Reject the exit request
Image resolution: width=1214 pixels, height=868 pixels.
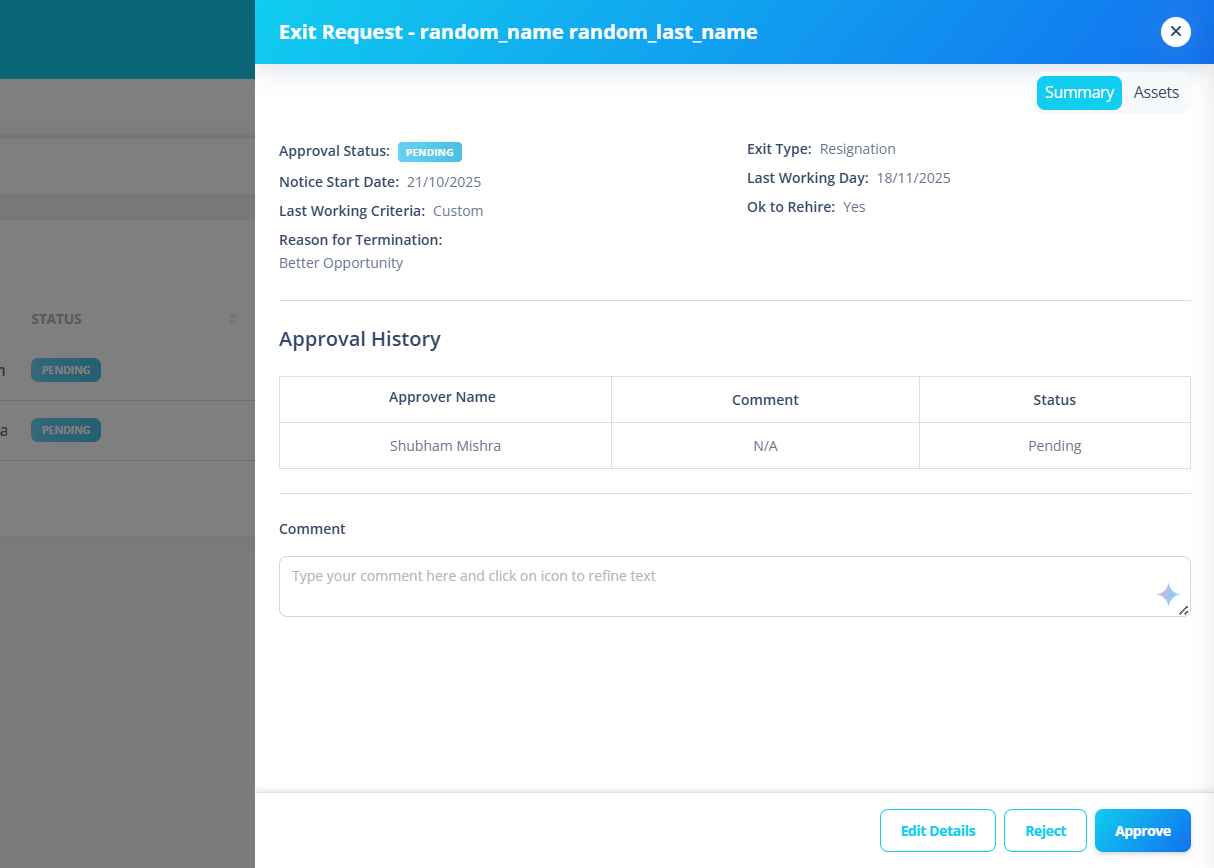coord(1045,830)
